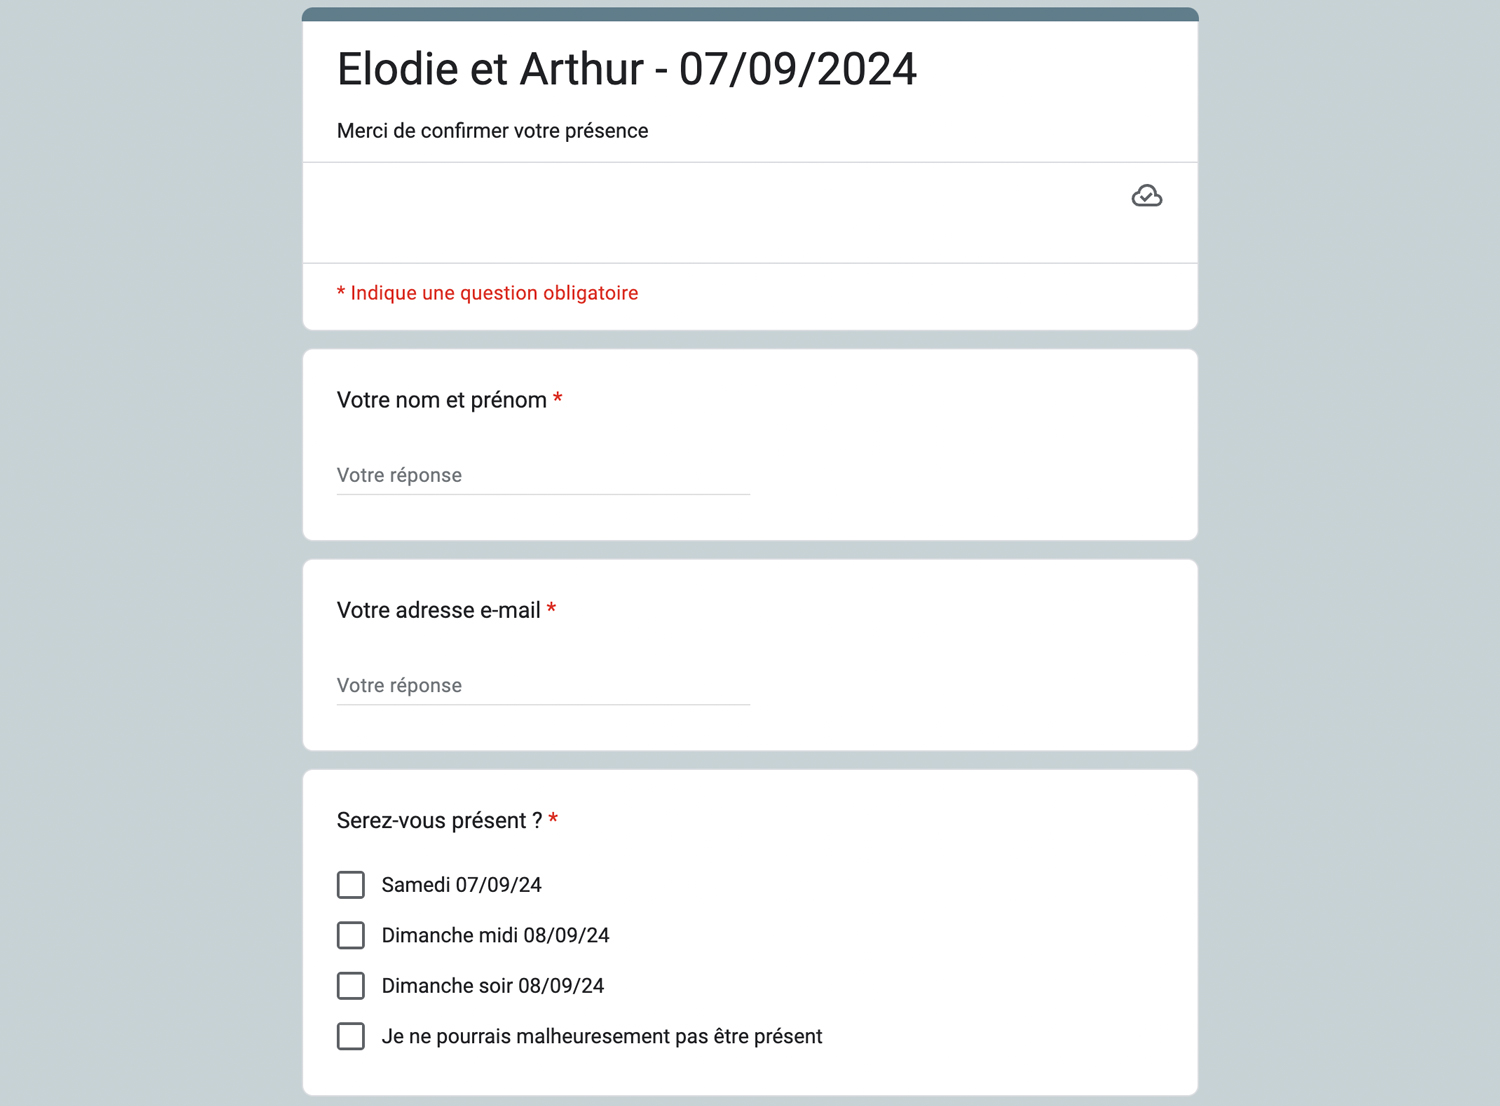The image size is (1500, 1106).
Task: Focus the e-mail address answer field
Action: click(543, 685)
